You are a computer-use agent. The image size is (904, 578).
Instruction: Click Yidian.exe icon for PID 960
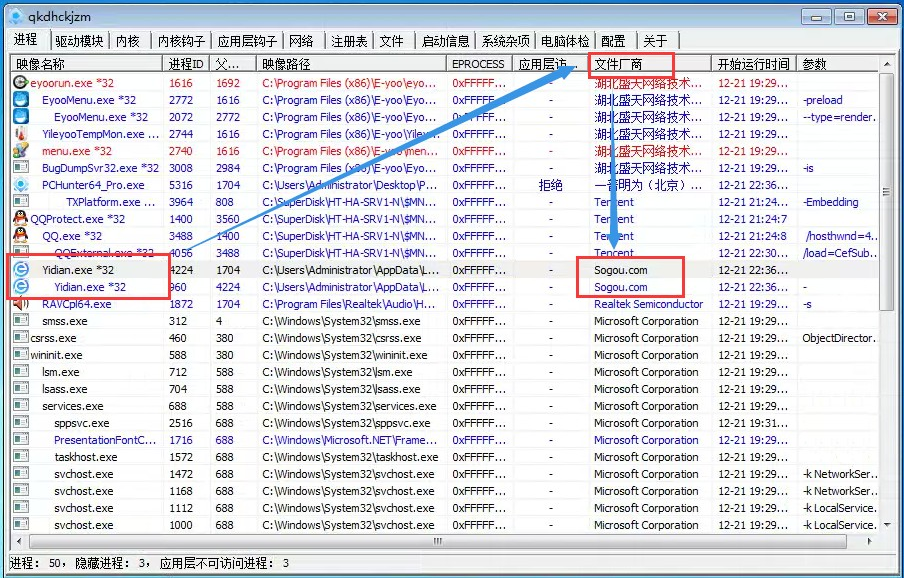click(x=21, y=287)
